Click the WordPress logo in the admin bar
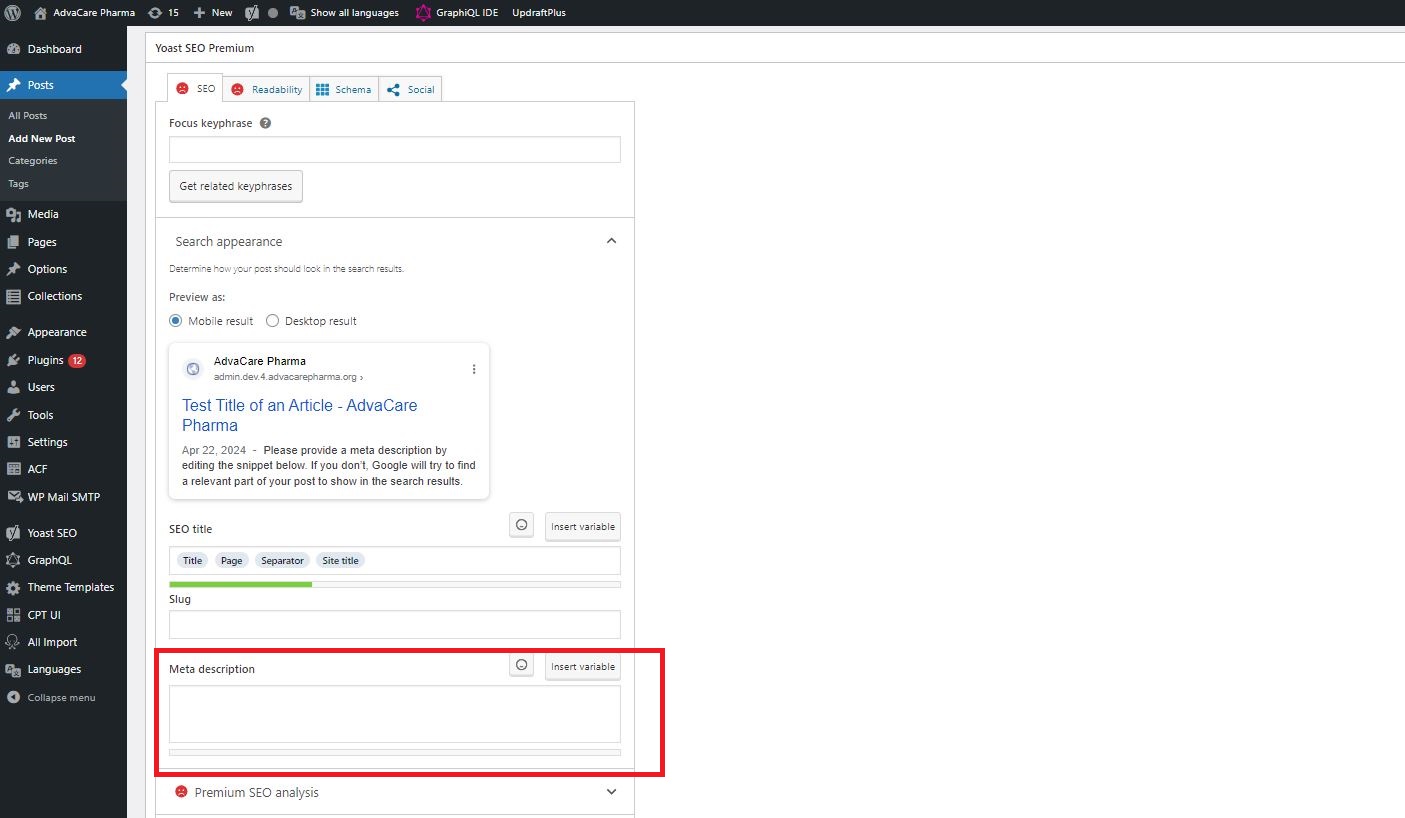Viewport: 1405px width, 818px height. coord(12,13)
